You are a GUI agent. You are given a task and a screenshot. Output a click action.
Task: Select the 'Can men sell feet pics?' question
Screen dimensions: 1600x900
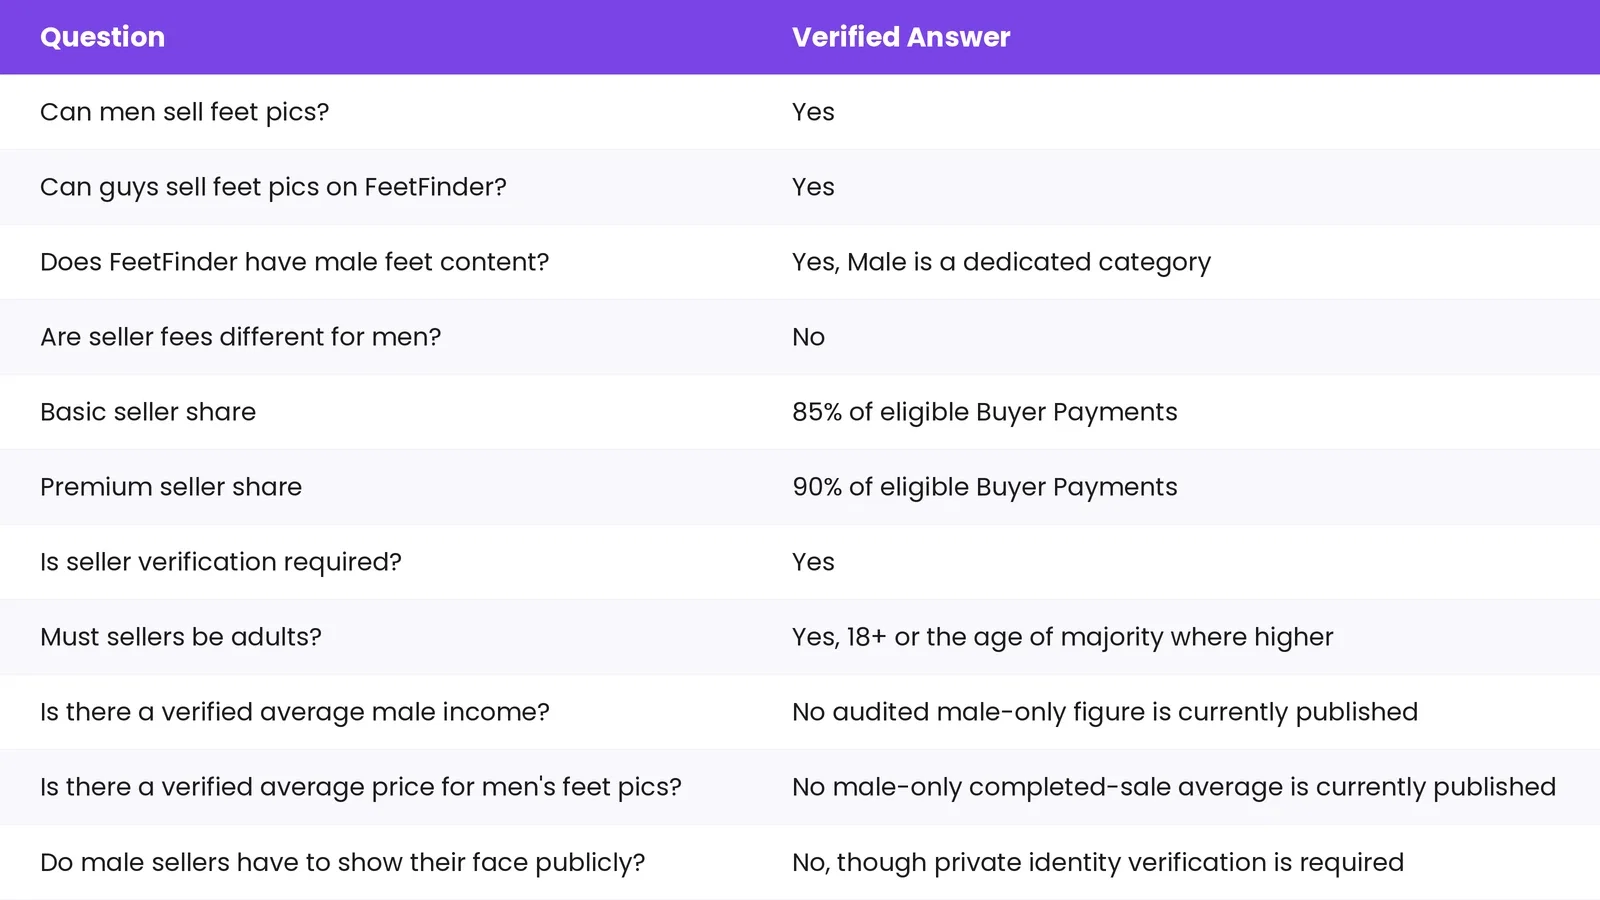click(184, 112)
